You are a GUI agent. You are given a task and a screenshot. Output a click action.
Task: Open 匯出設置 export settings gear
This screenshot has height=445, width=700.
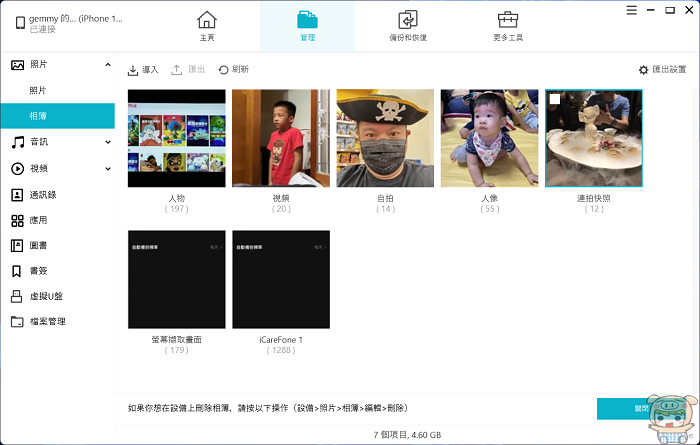[x=644, y=70]
